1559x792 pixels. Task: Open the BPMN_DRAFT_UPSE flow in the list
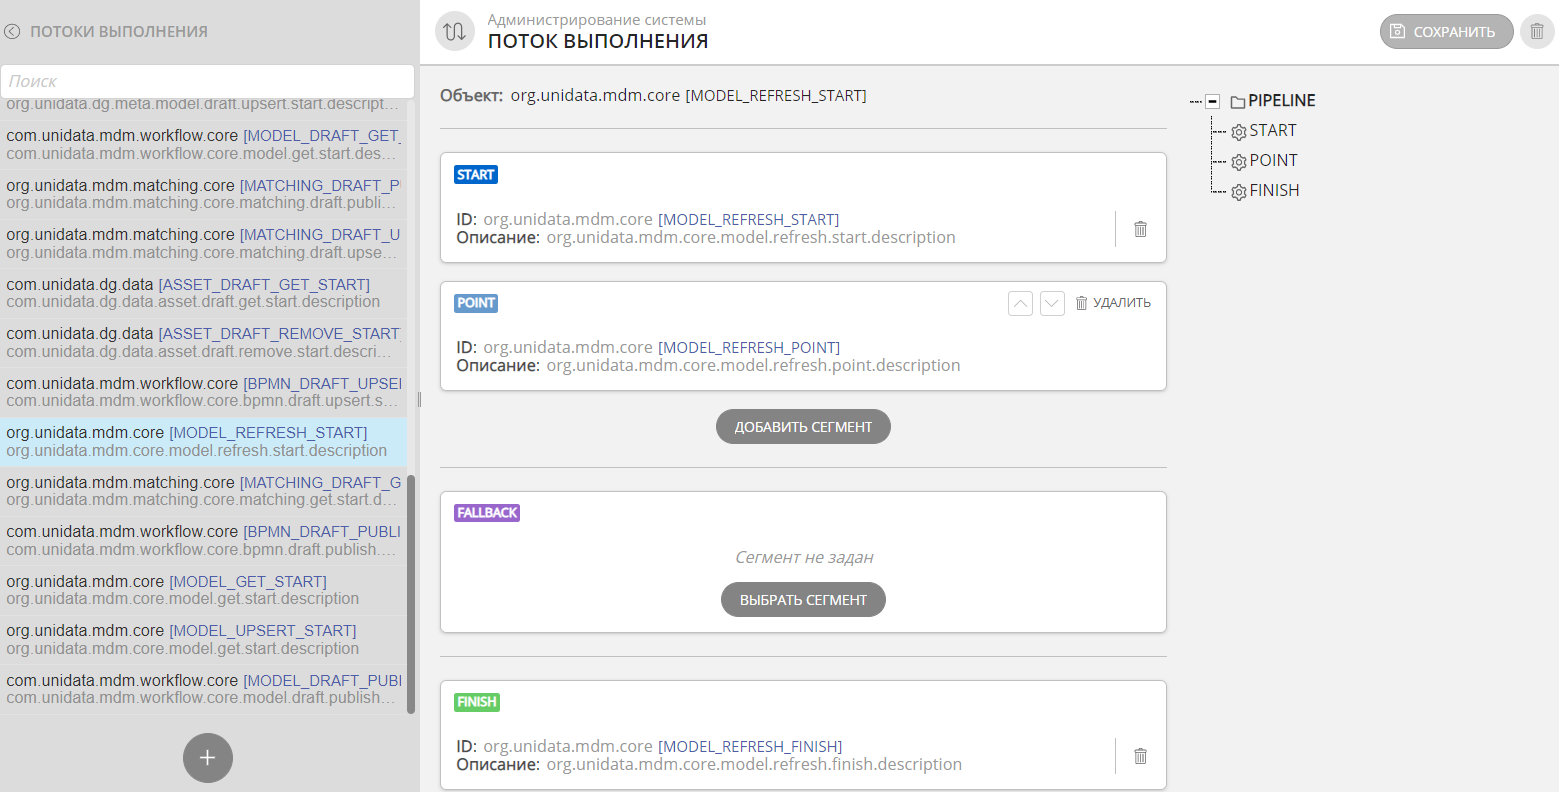tap(204, 392)
